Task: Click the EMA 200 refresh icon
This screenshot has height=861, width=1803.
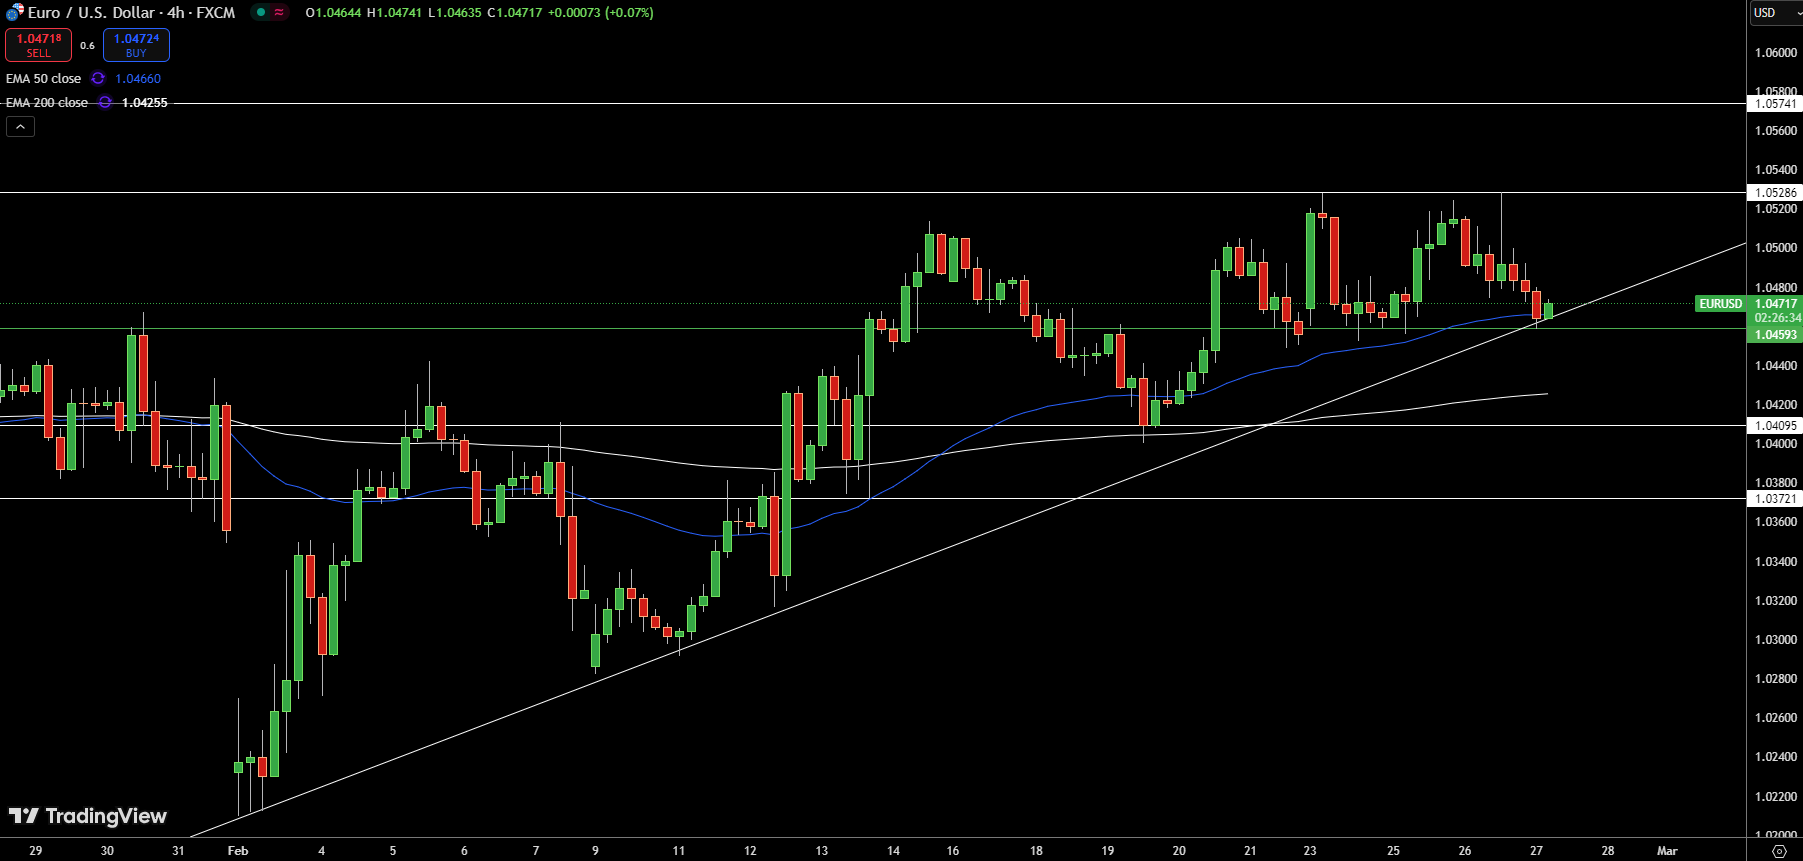Action: pos(105,102)
